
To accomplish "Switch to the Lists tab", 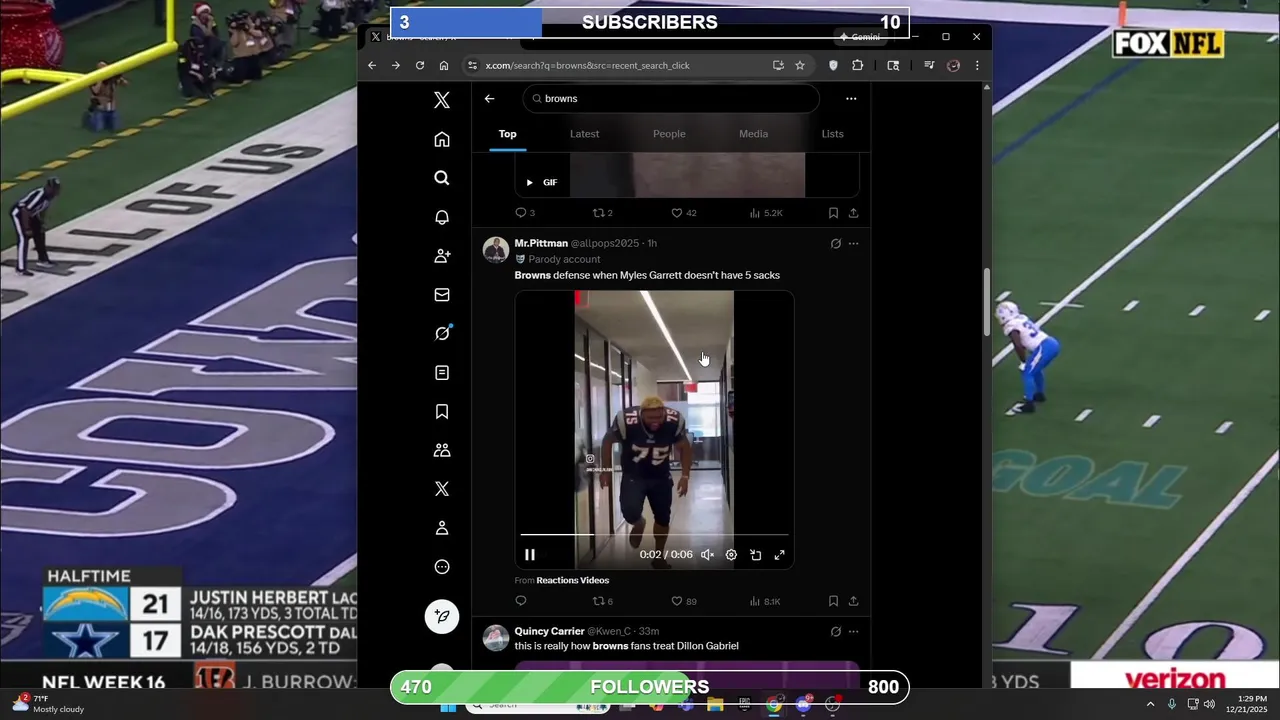I will 832,134.
